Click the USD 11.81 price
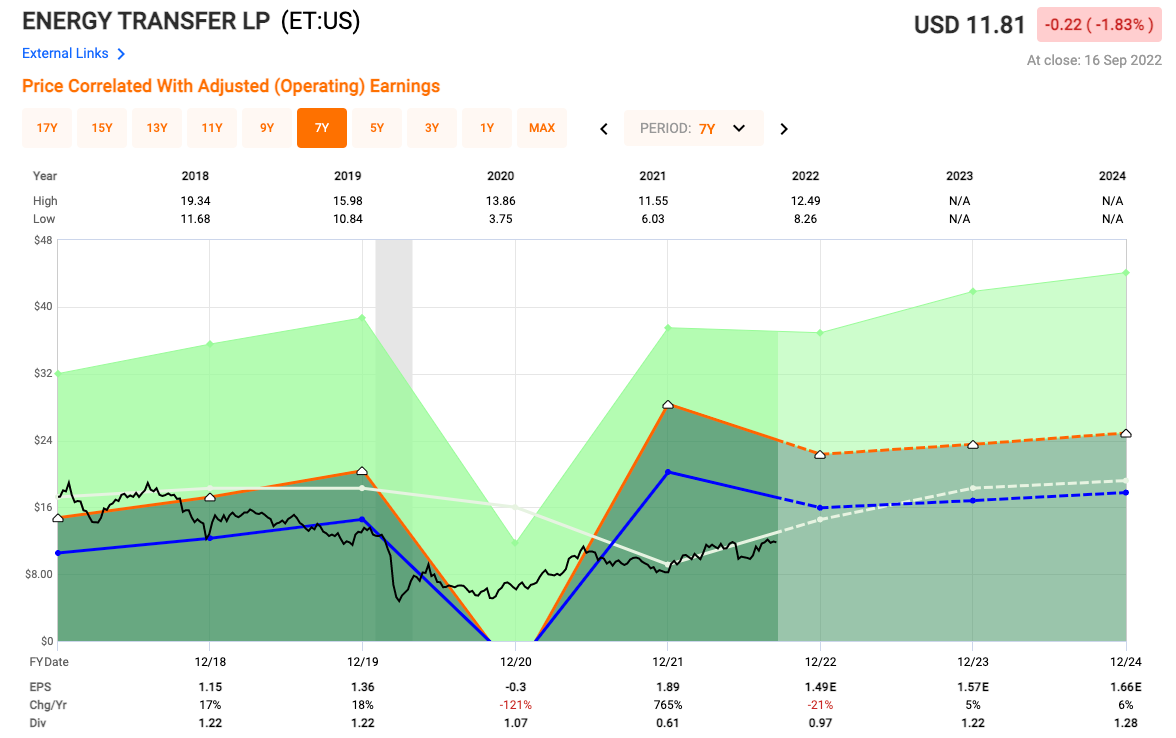 click(x=969, y=25)
